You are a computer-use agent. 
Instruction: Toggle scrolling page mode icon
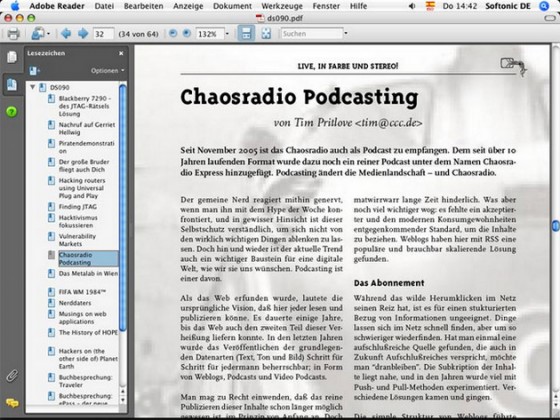pos(246,34)
